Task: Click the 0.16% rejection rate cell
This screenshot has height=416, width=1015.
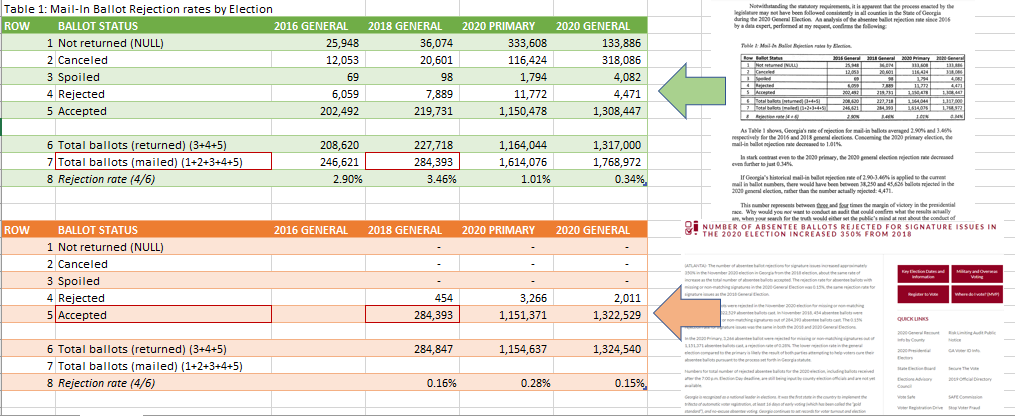Action: 413,383
